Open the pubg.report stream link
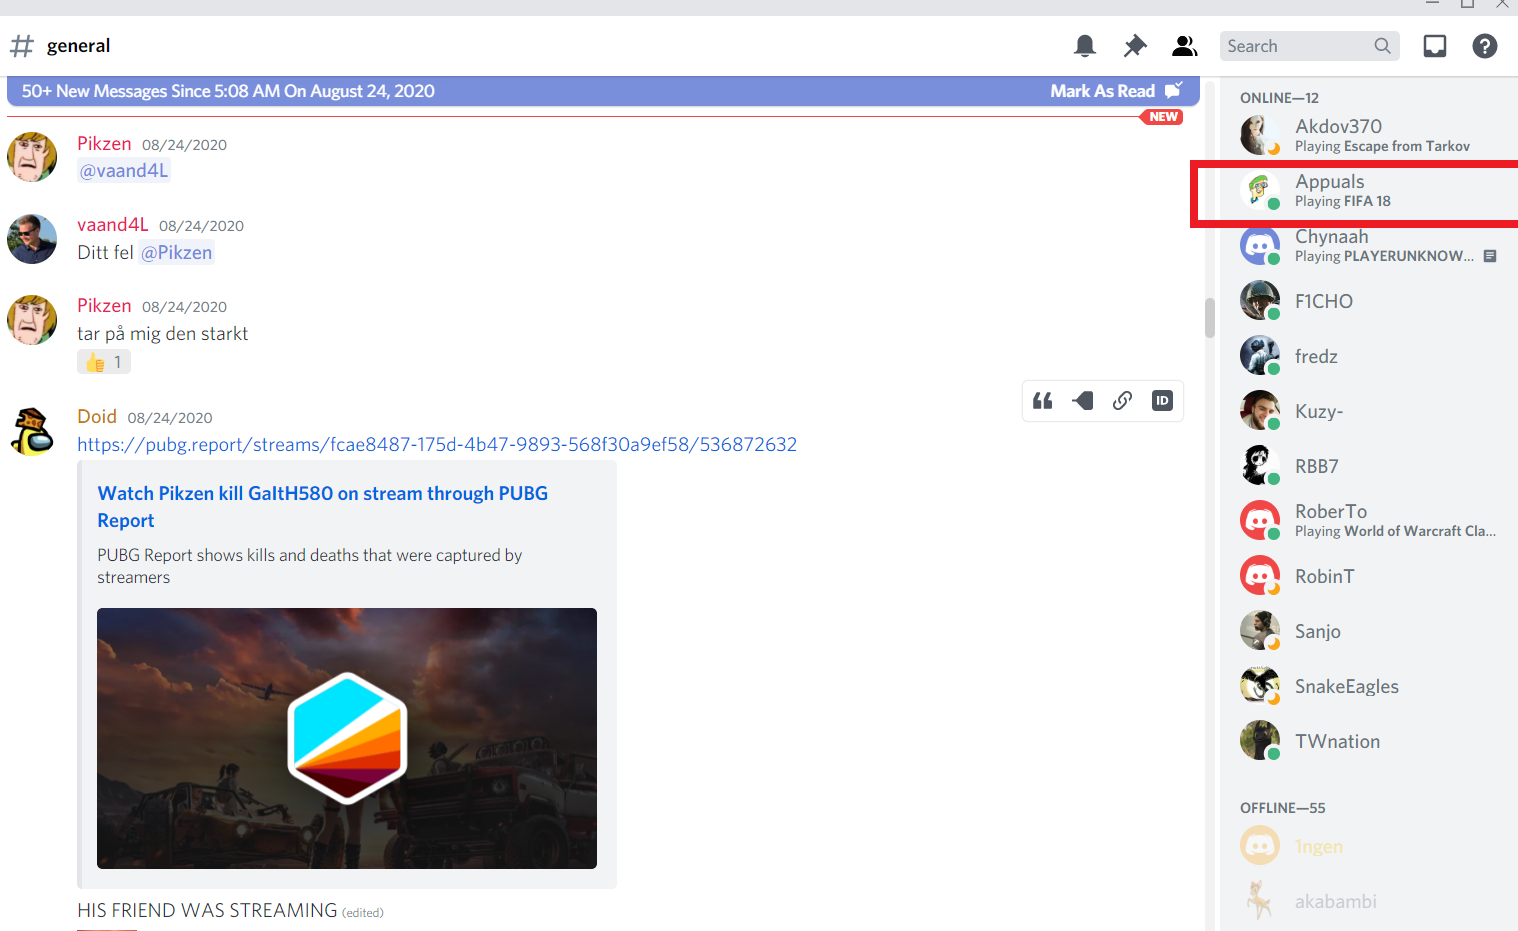The image size is (1518, 931). pos(437,444)
